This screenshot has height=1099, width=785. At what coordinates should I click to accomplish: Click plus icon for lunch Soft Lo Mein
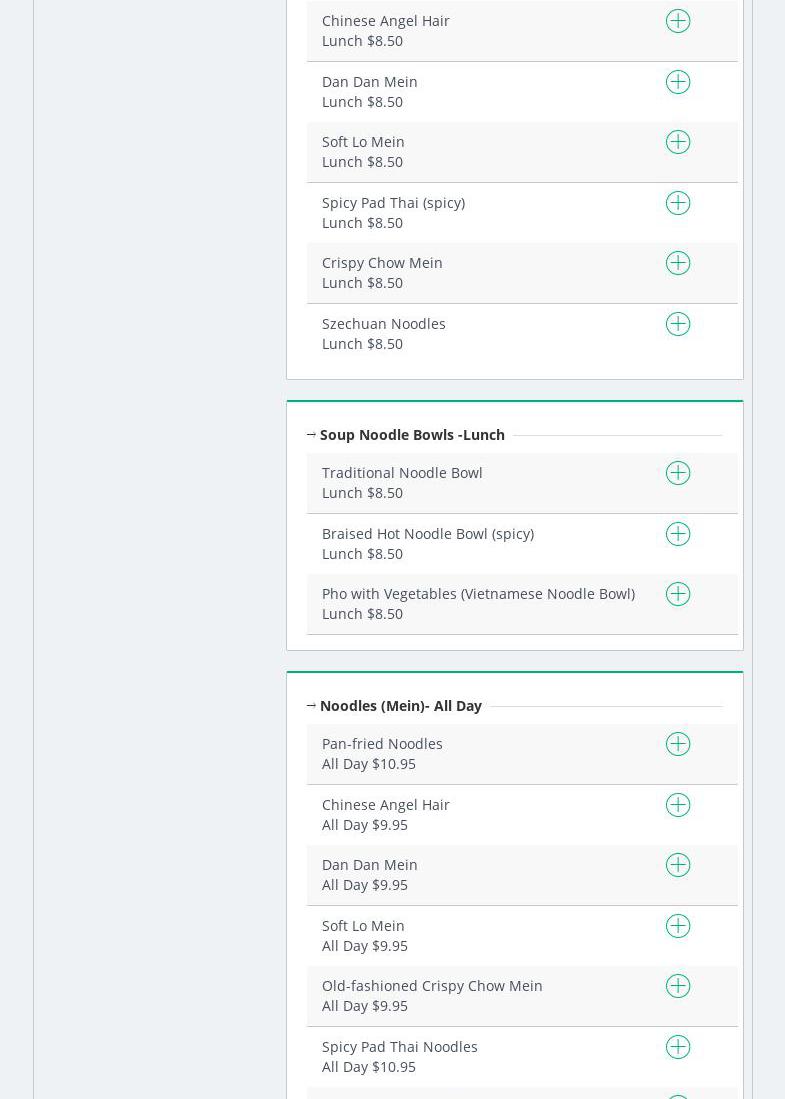tap(678, 142)
